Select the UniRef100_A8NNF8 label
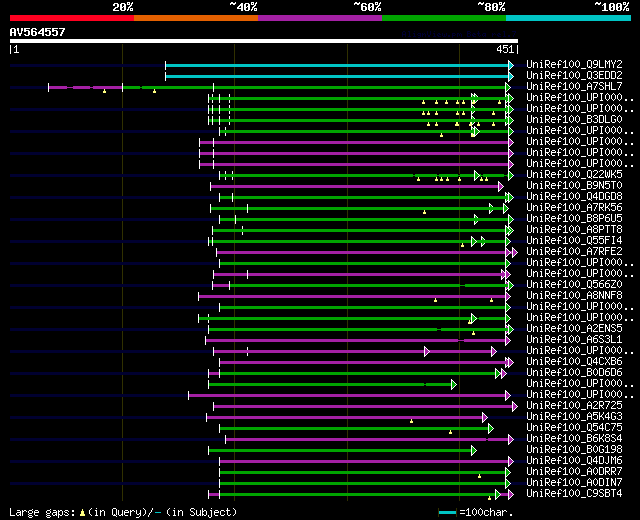 click(x=574, y=296)
